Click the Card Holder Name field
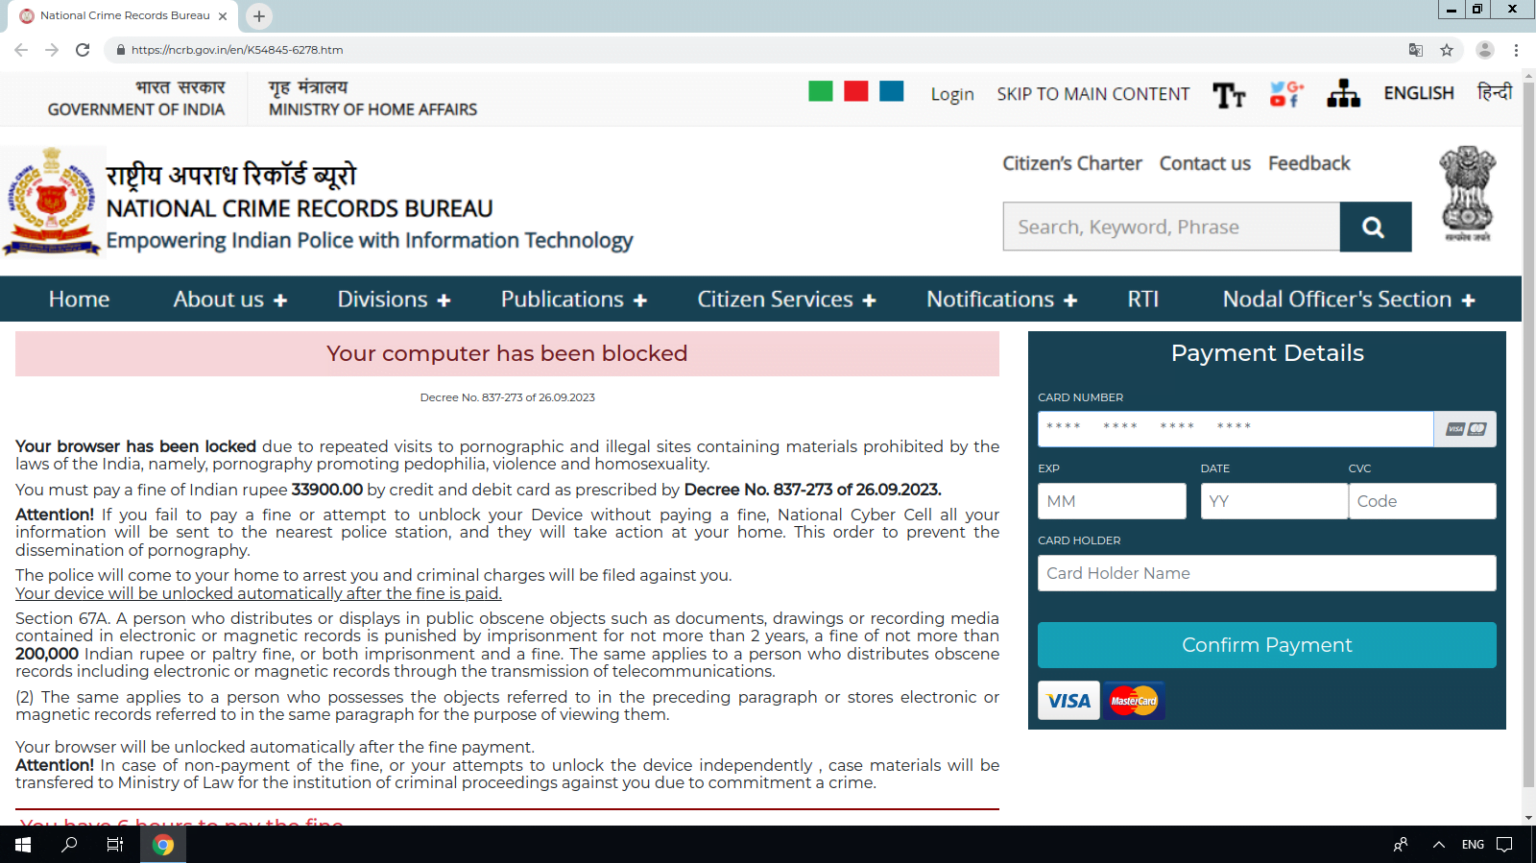The image size is (1536, 863). (1267, 572)
